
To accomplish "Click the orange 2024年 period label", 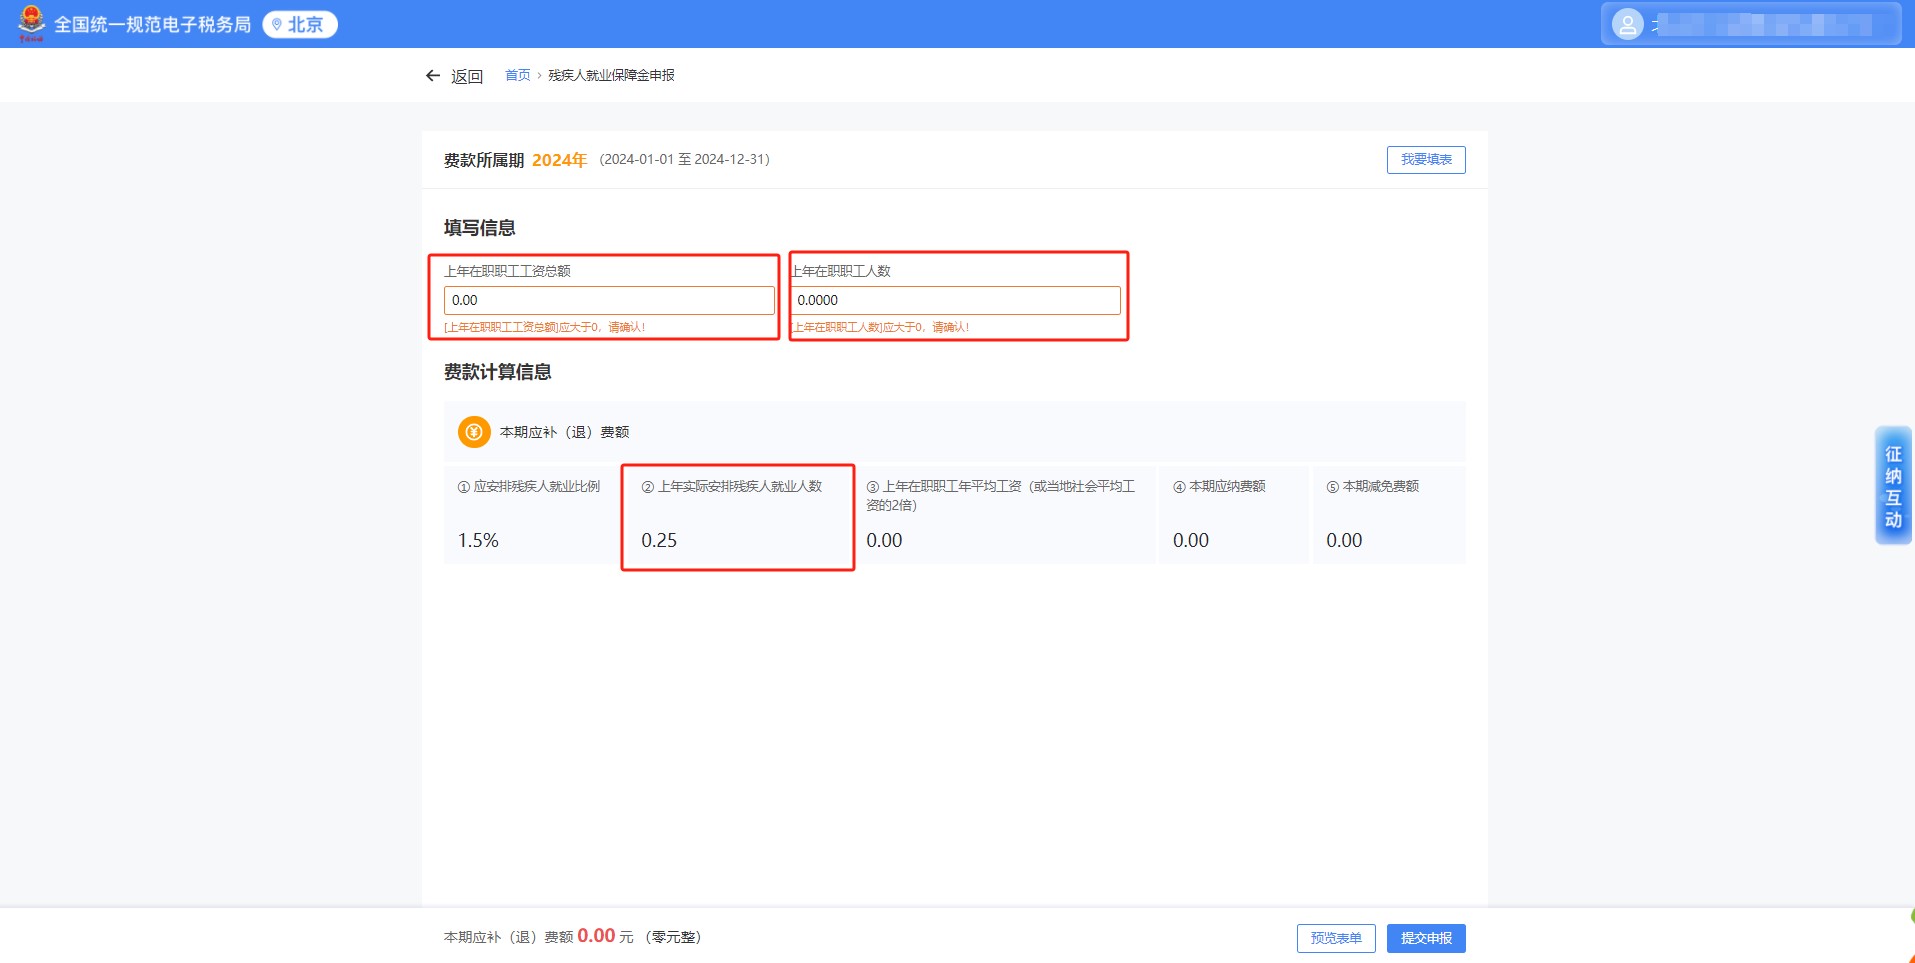I will [559, 160].
